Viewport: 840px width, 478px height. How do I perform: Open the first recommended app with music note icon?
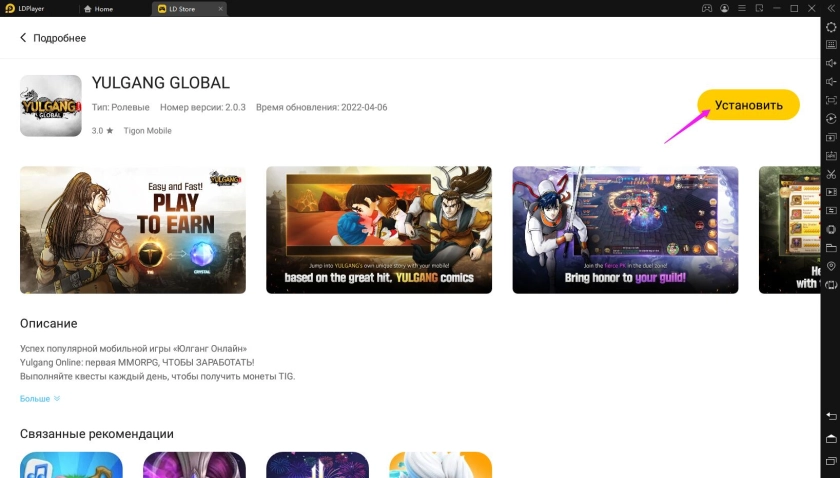[x=71, y=465]
